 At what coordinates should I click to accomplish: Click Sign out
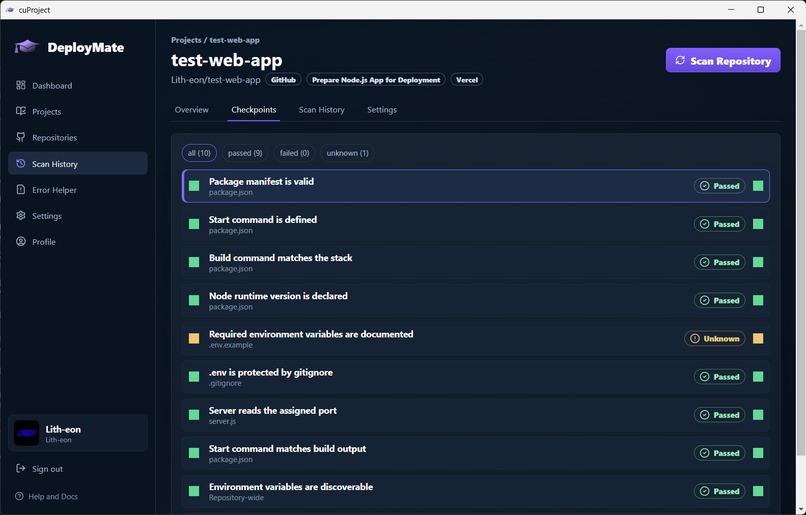tap(40, 469)
